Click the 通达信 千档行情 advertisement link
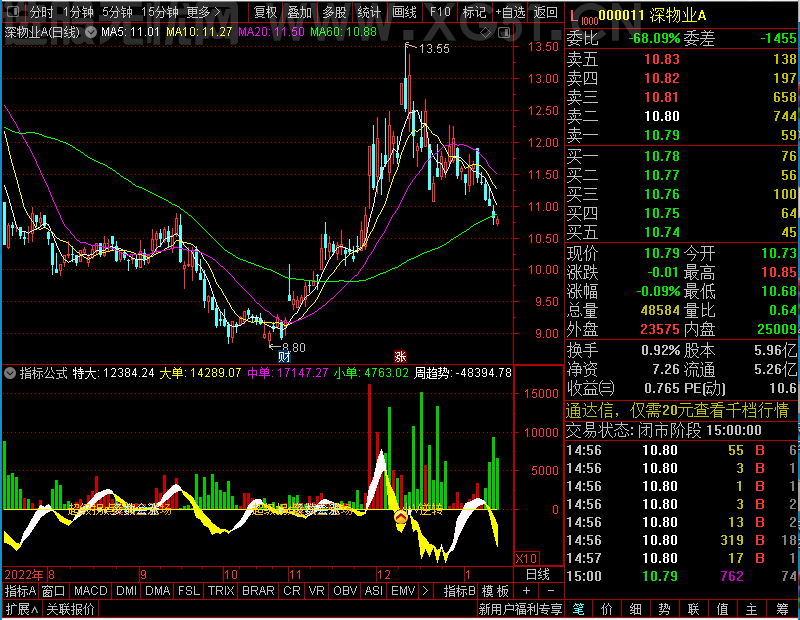The width and height of the screenshot is (800, 620). 678,410
